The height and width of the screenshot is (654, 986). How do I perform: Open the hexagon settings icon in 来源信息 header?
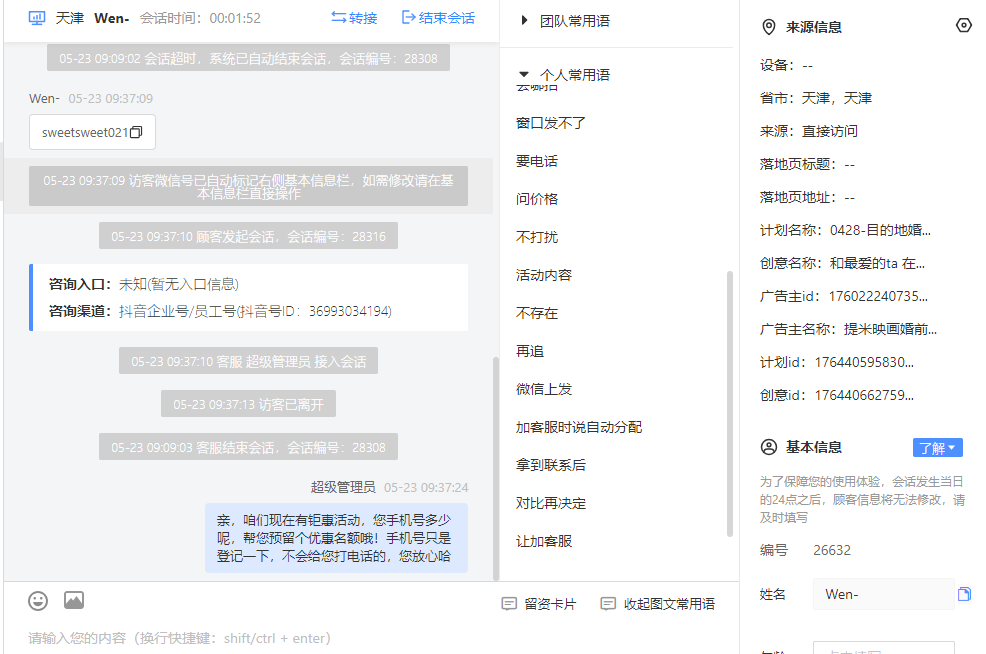pyautogui.click(x=963, y=25)
